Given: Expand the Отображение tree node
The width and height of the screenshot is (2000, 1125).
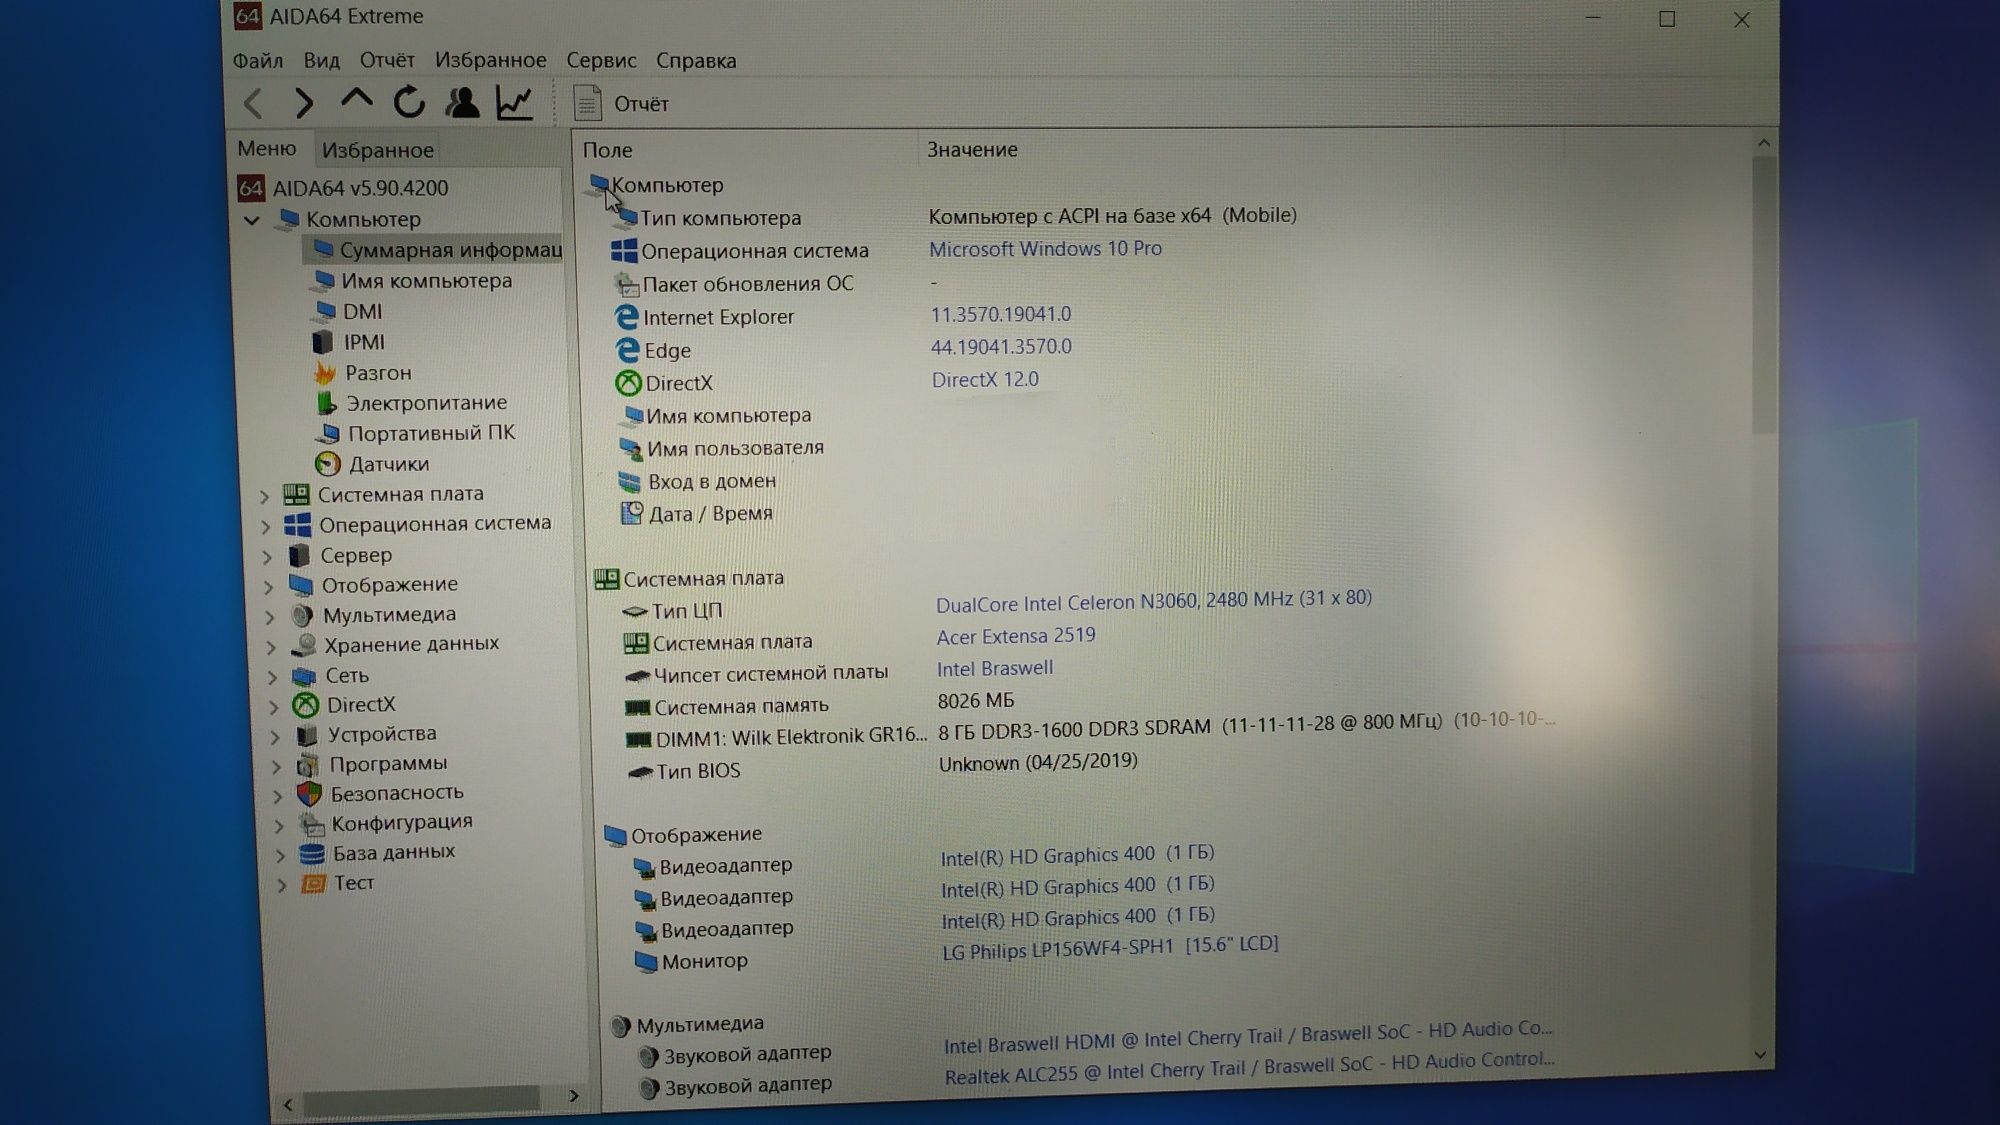Looking at the screenshot, I should [x=268, y=586].
